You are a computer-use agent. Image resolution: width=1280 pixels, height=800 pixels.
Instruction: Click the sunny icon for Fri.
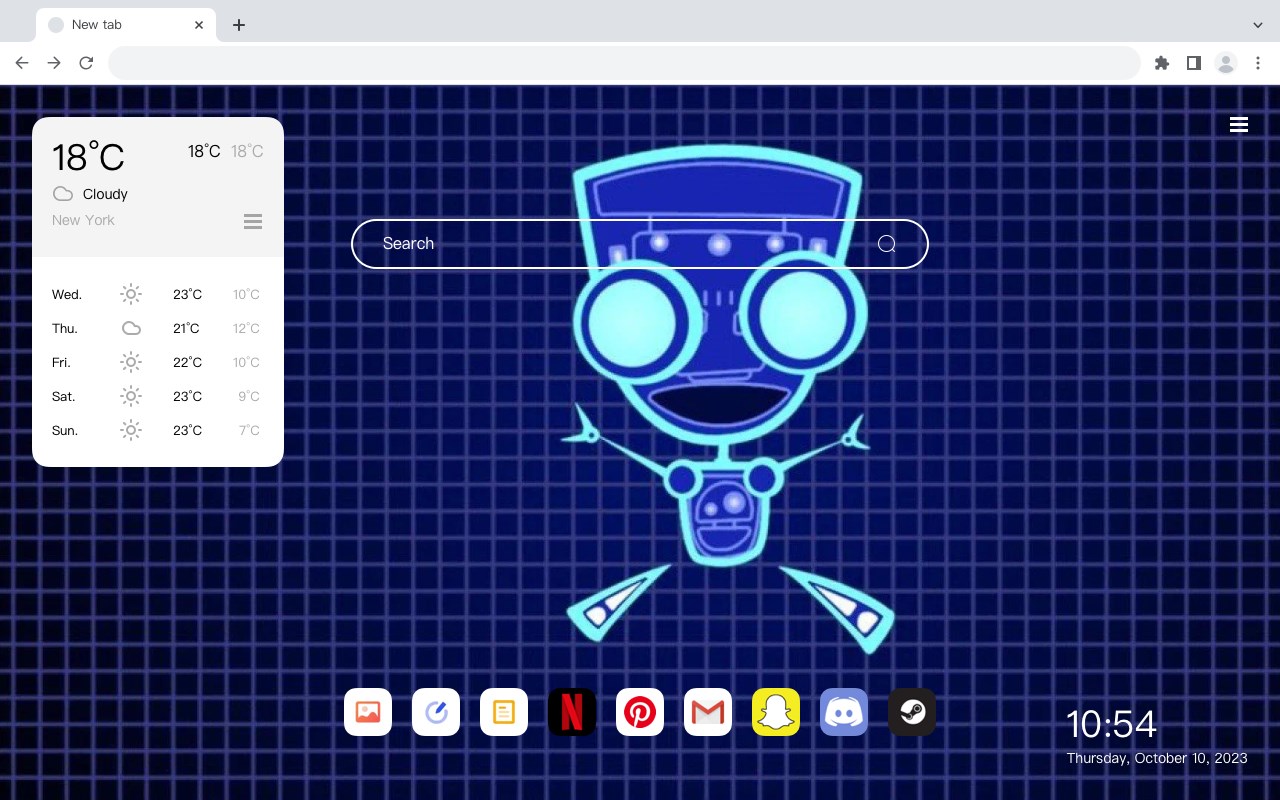coord(131,362)
